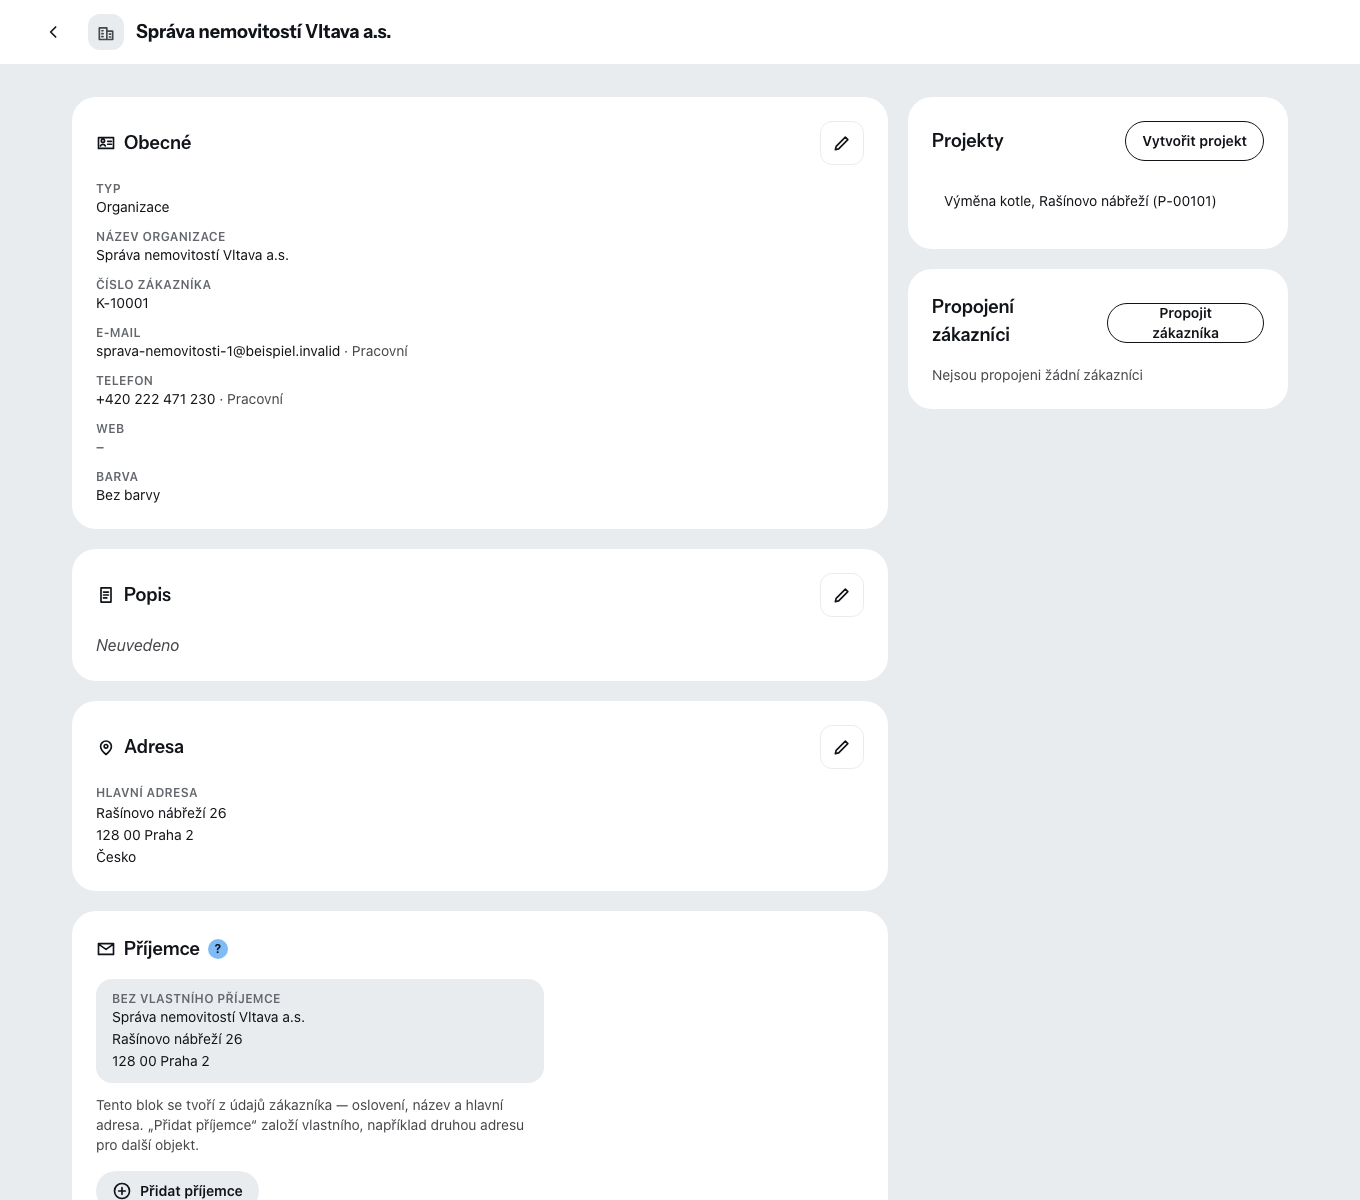Click the Hlavní adresa Rašínovo nábřeží 26 text
This screenshot has width=1360, height=1200.
161,813
